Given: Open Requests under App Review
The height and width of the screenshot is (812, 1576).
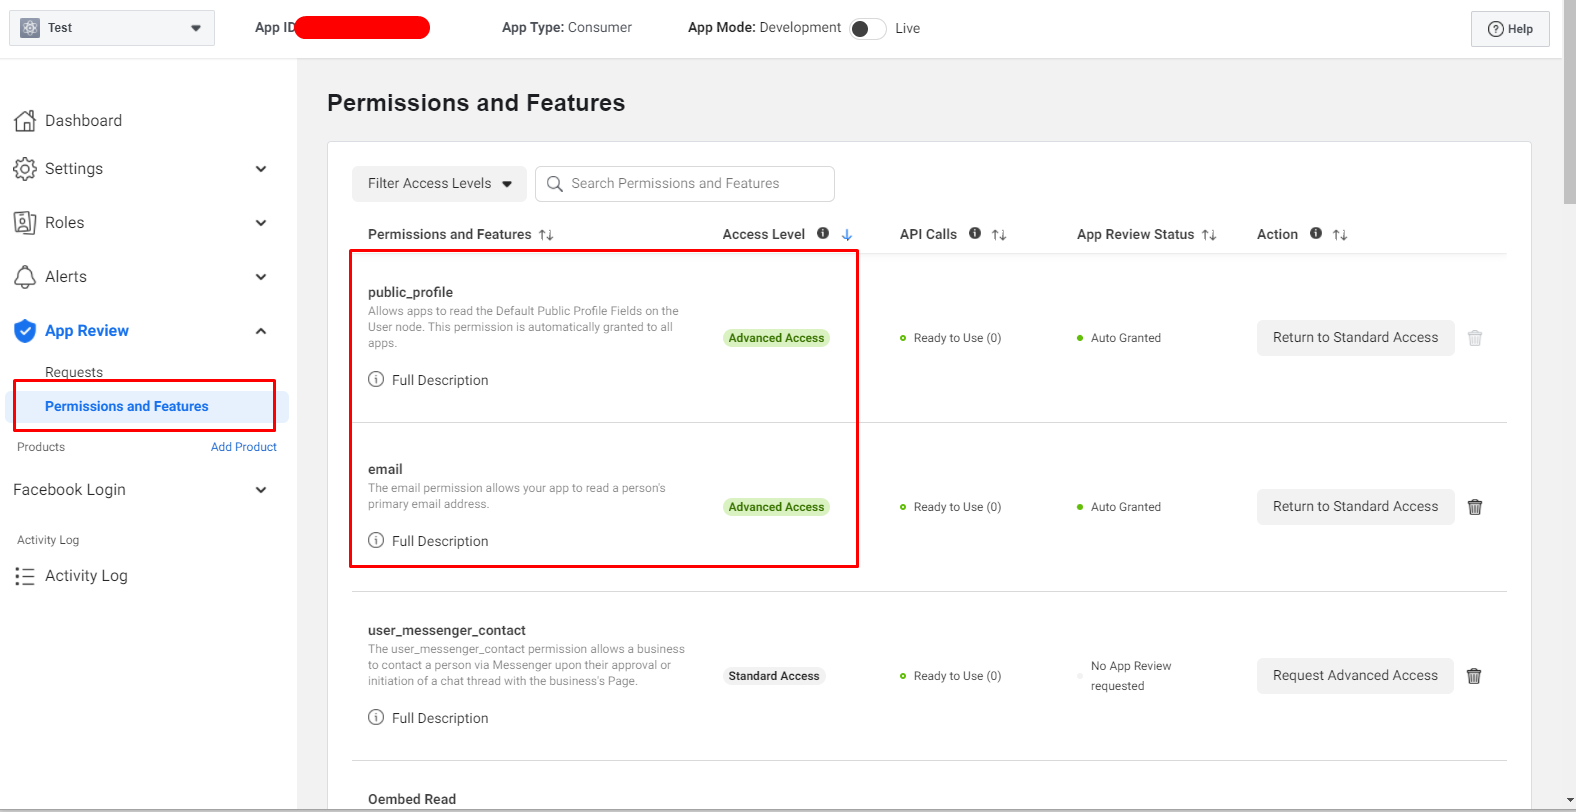Looking at the screenshot, I should (74, 372).
